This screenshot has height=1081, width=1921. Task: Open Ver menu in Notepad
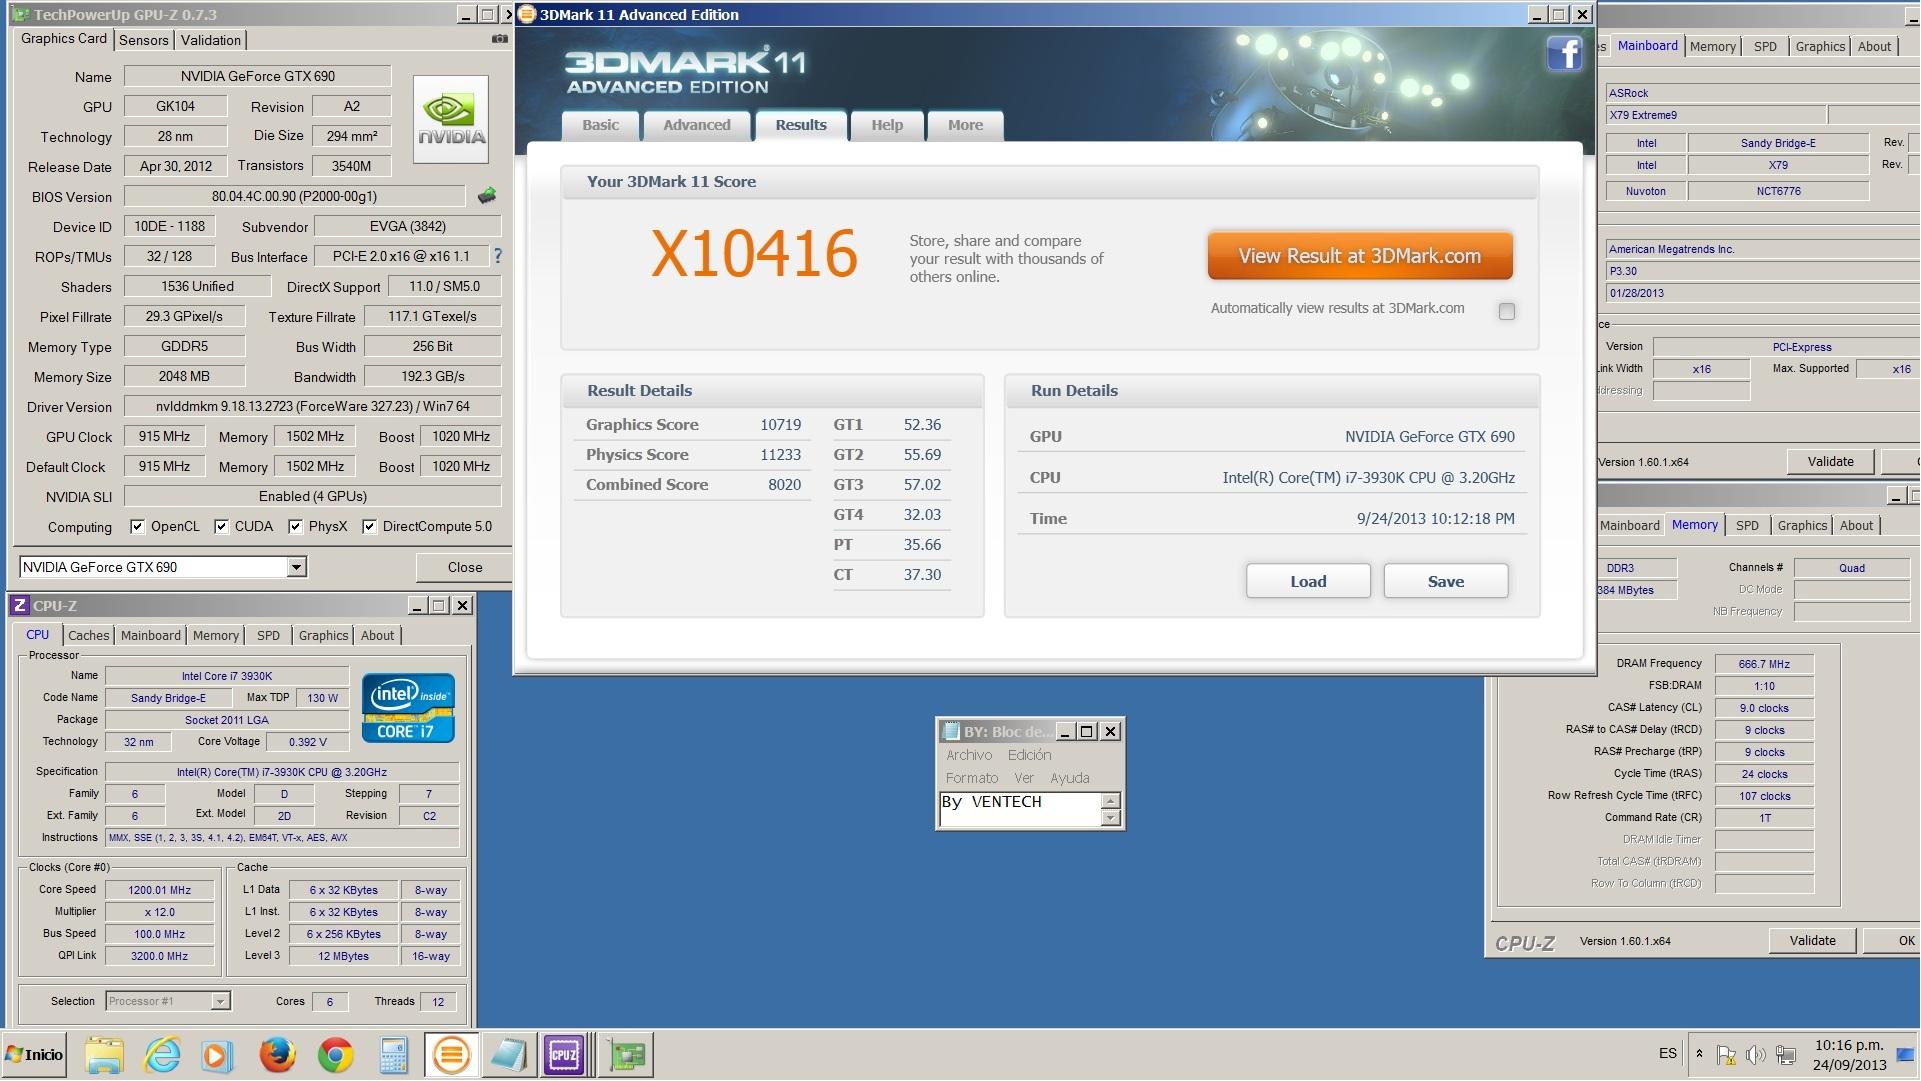(1024, 778)
